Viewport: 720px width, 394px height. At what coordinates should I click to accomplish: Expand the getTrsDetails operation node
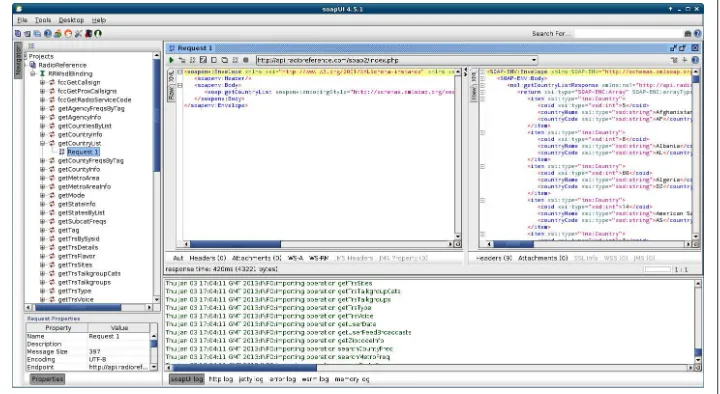click(x=42, y=248)
